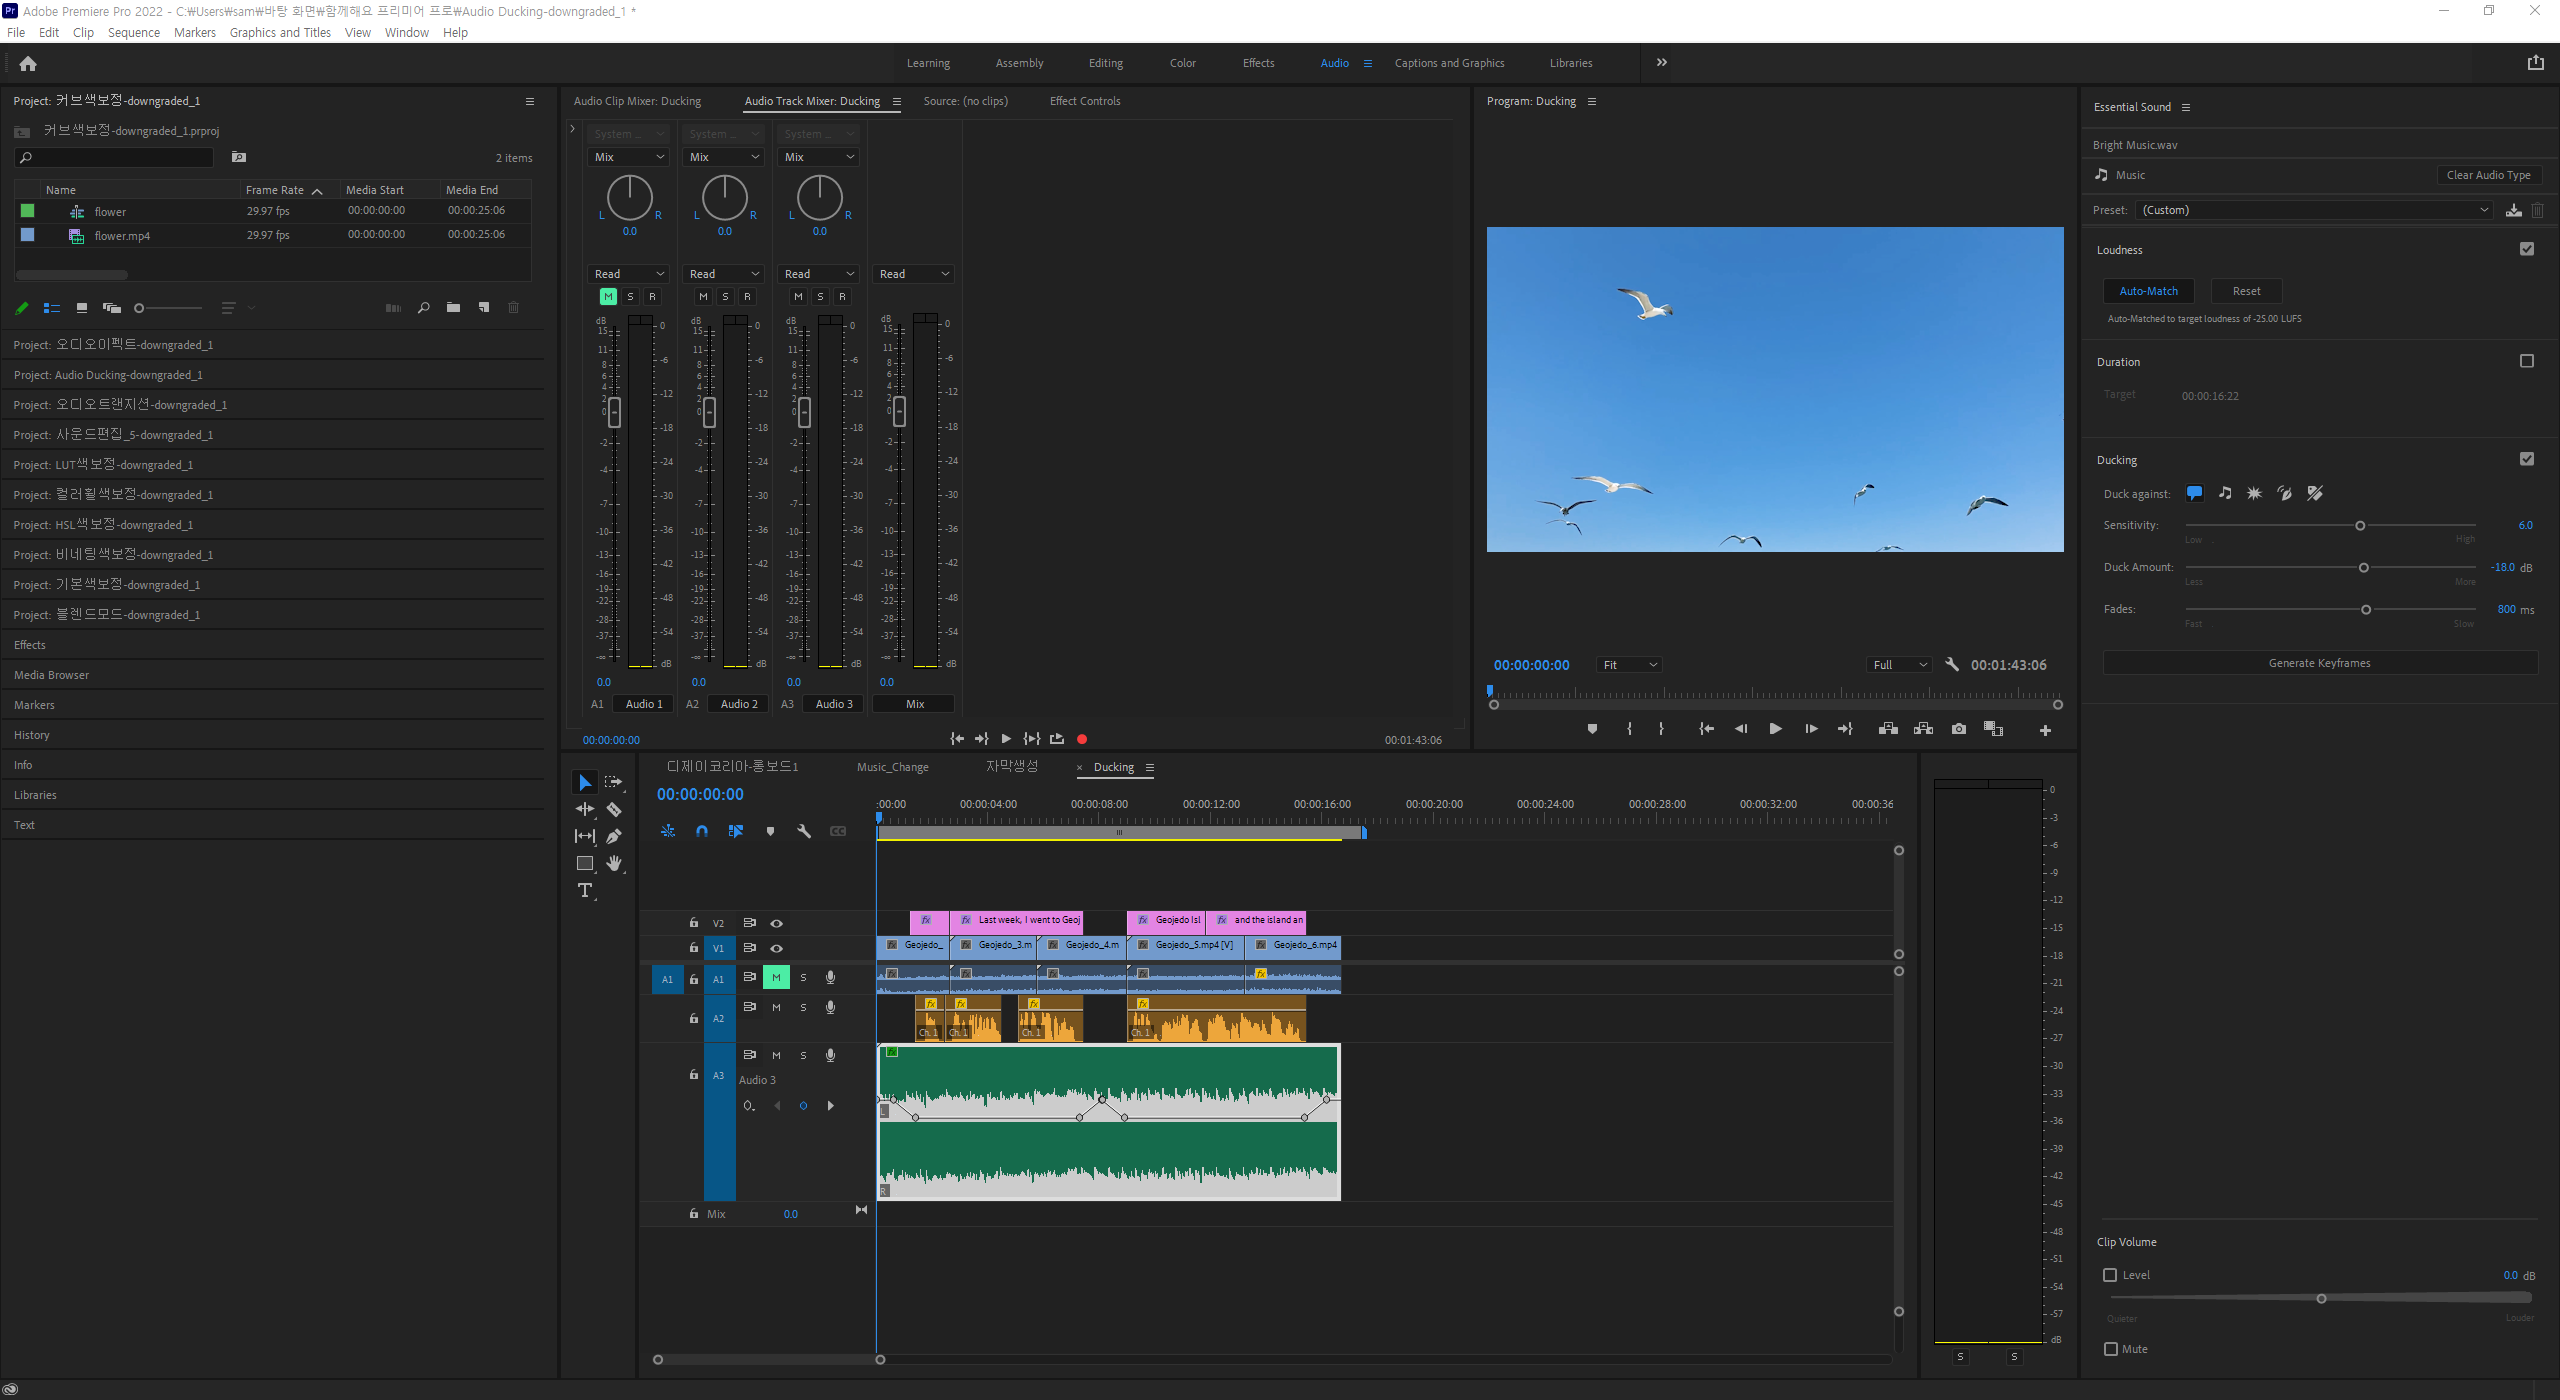The width and height of the screenshot is (2560, 1400).
Task: Switch to Audio Clip Mixer tab
Action: click(637, 101)
